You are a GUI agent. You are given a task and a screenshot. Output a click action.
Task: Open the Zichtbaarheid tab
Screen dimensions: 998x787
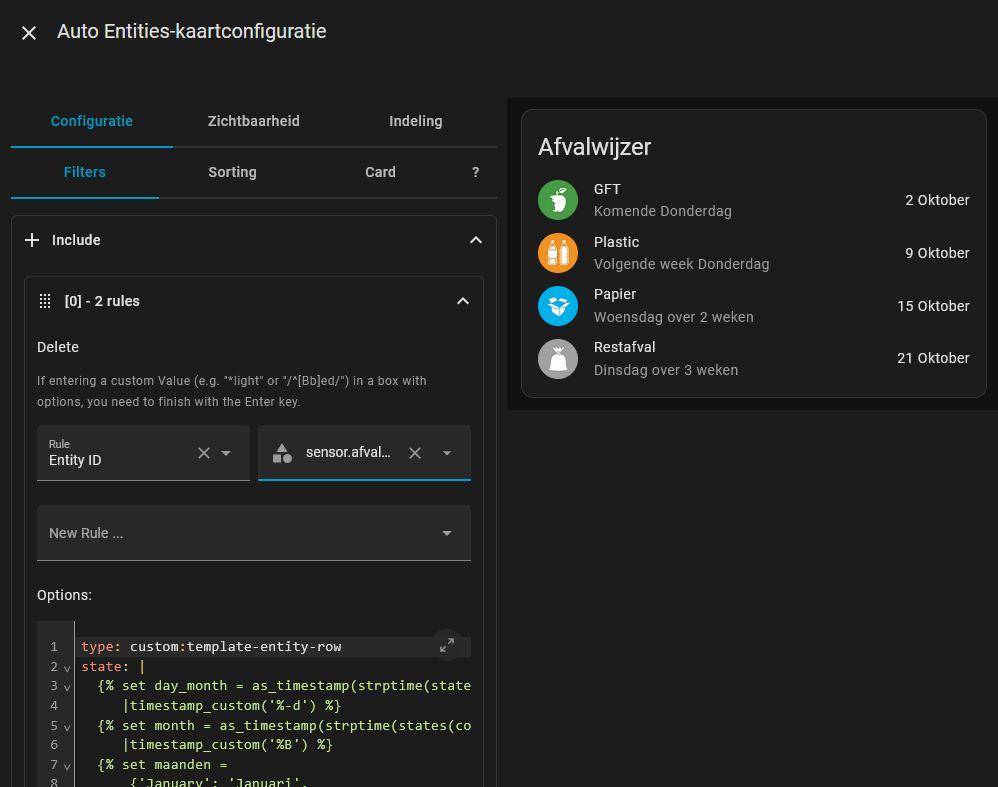pyautogui.click(x=253, y=121)
